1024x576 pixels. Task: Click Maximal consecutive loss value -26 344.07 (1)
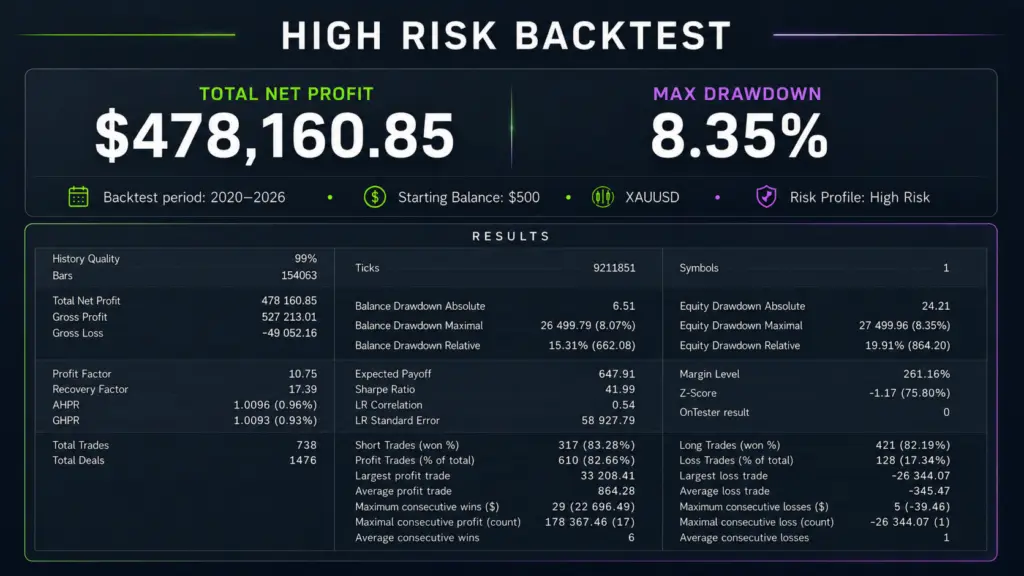(910, 522)
